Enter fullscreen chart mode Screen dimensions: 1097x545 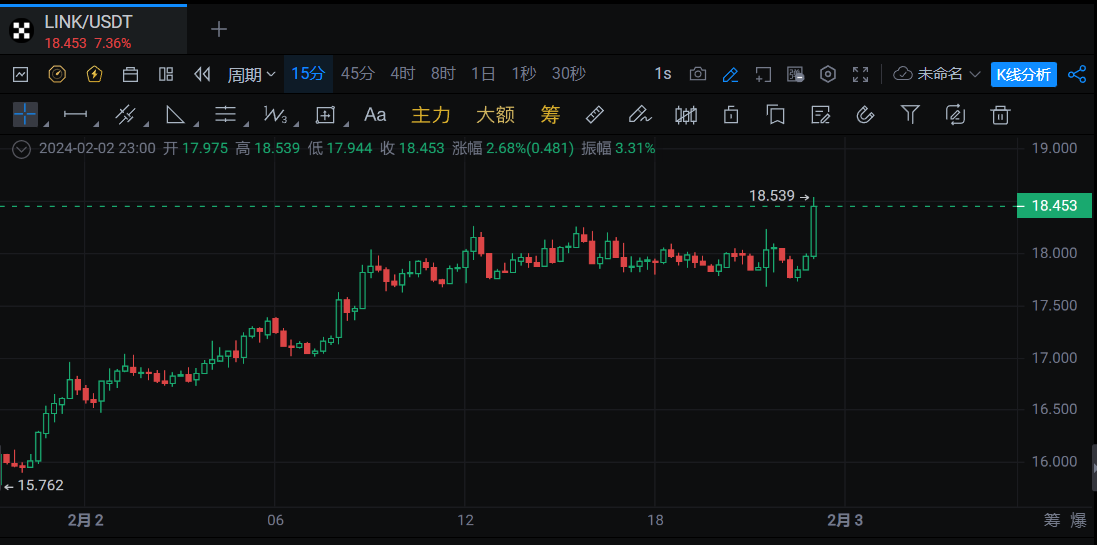[x=860, y=74]
